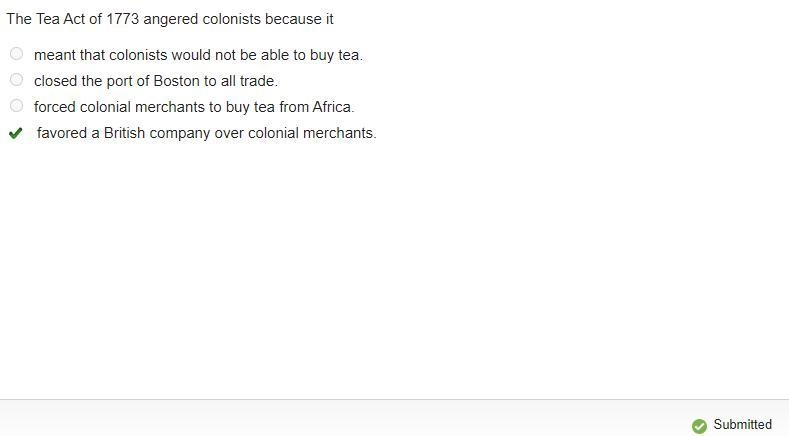This screenshot has width=789, height=436.
Task: Click answer text 'favored a British company over colonial merchants'
Action: coord(206,133)
